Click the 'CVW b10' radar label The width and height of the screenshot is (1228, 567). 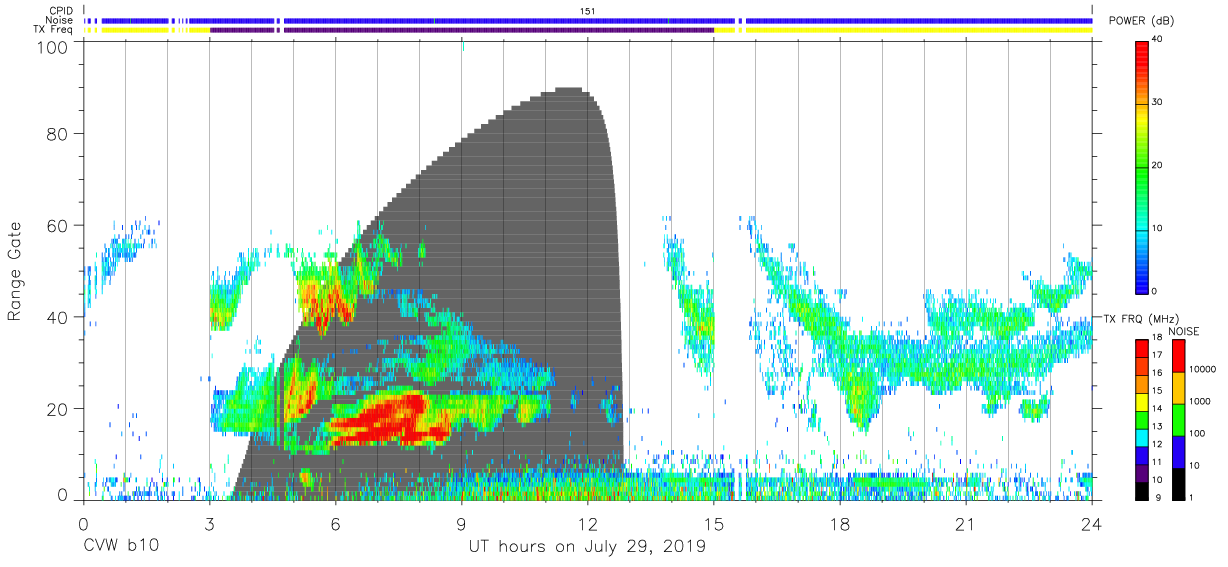coord(121,547)
